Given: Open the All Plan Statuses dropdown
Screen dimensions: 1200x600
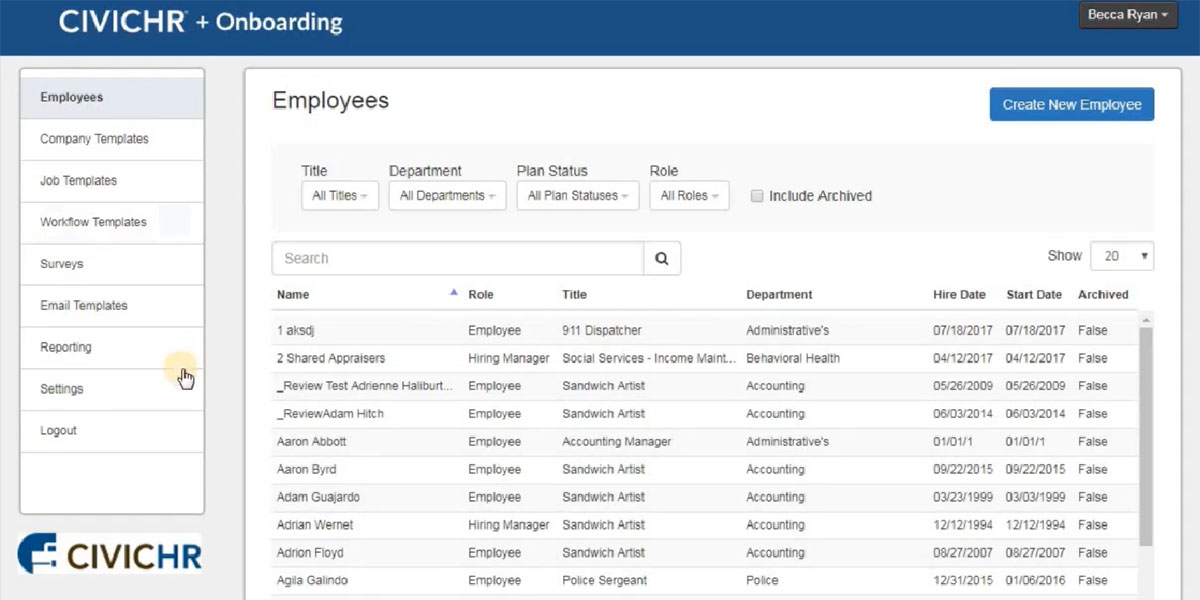Looking at the screenshot, I should pyautogui.click(x=577, y=196).
